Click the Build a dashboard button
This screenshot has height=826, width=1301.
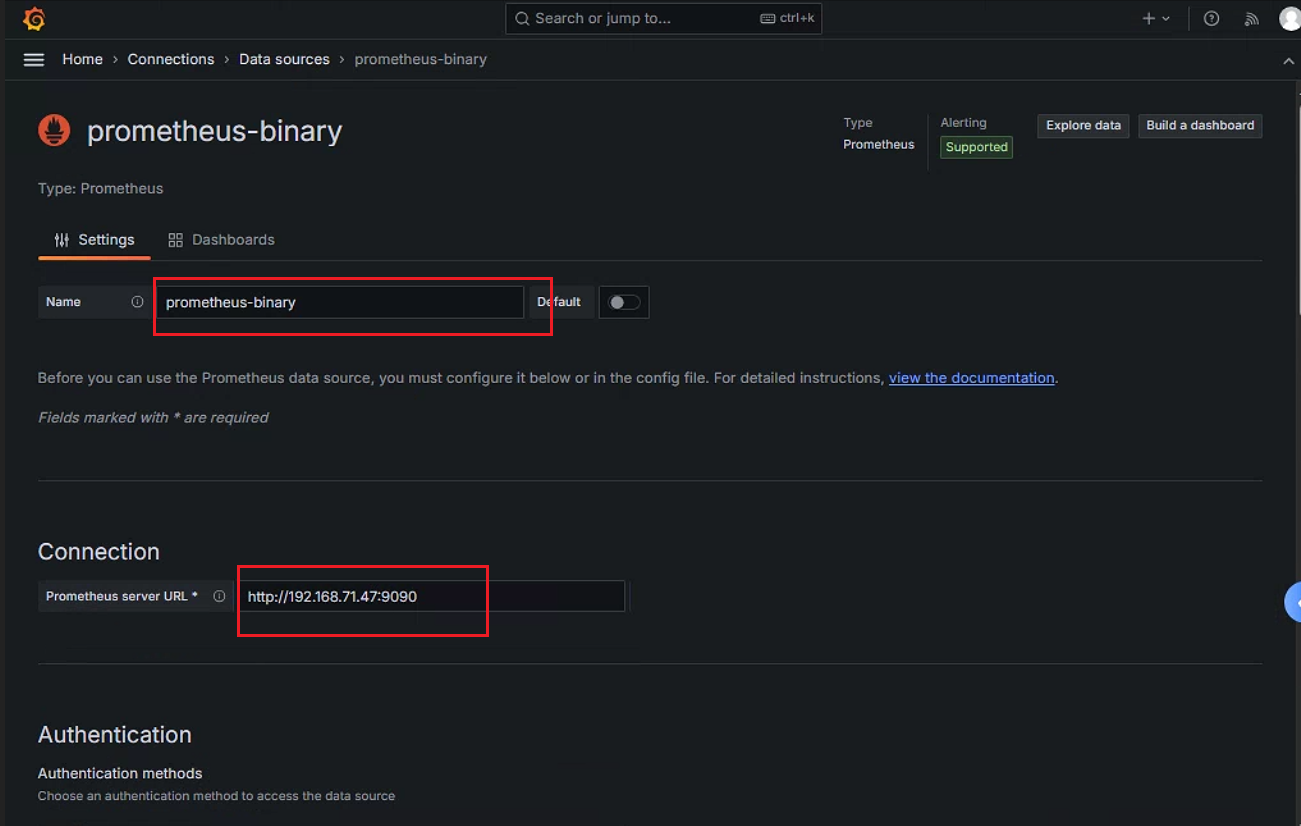coord(1200,126)
